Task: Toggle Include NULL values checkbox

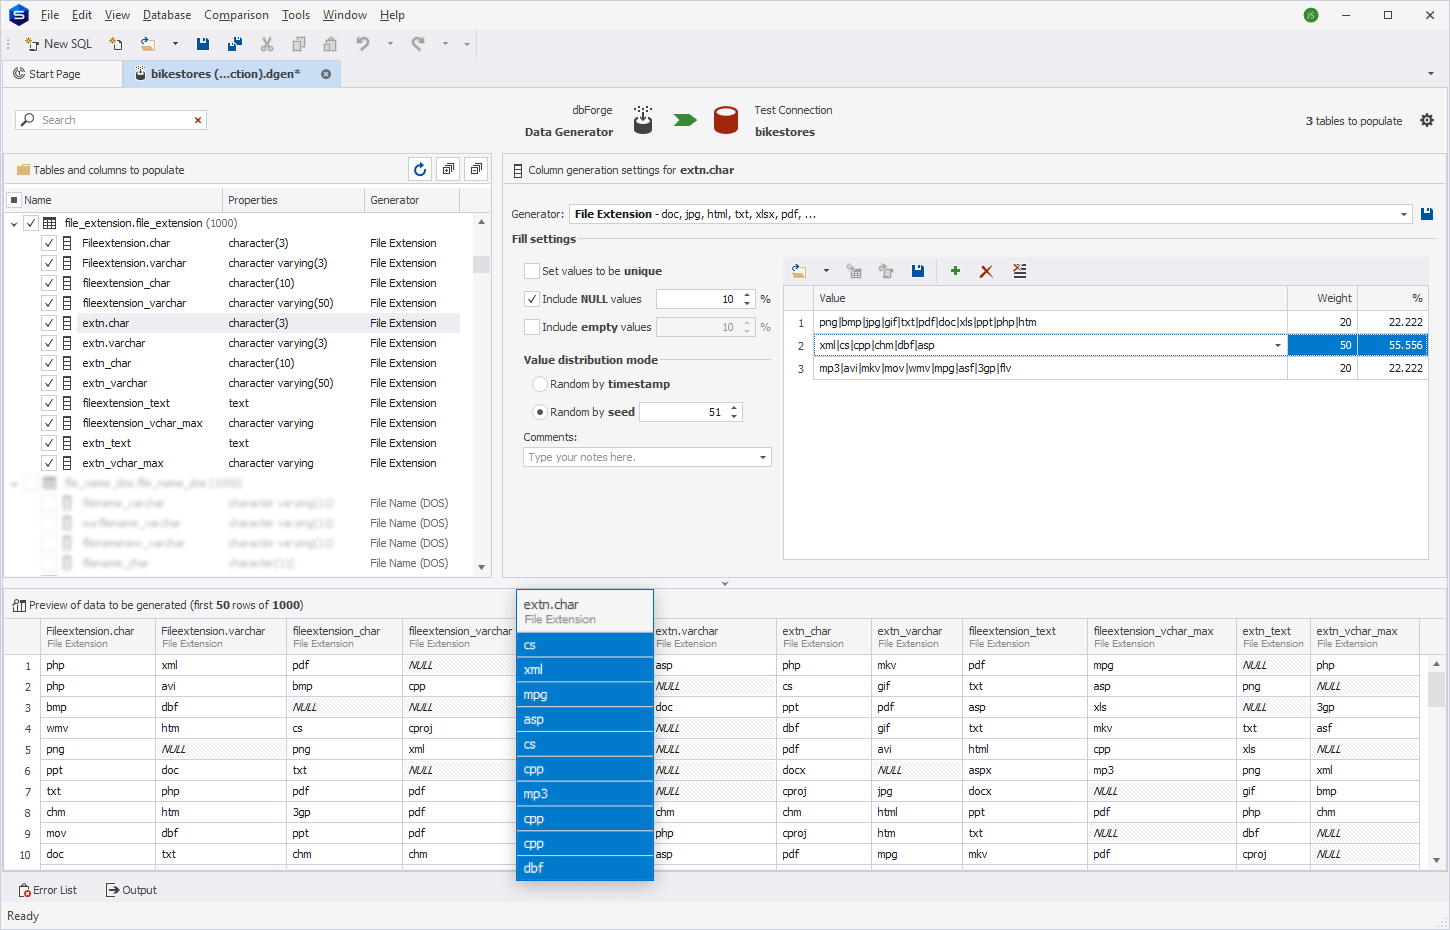Action: 532,299
